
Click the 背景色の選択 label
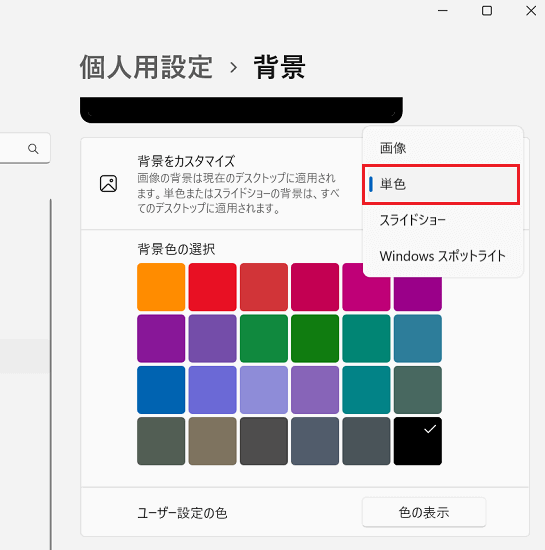(x=176, y=249)
